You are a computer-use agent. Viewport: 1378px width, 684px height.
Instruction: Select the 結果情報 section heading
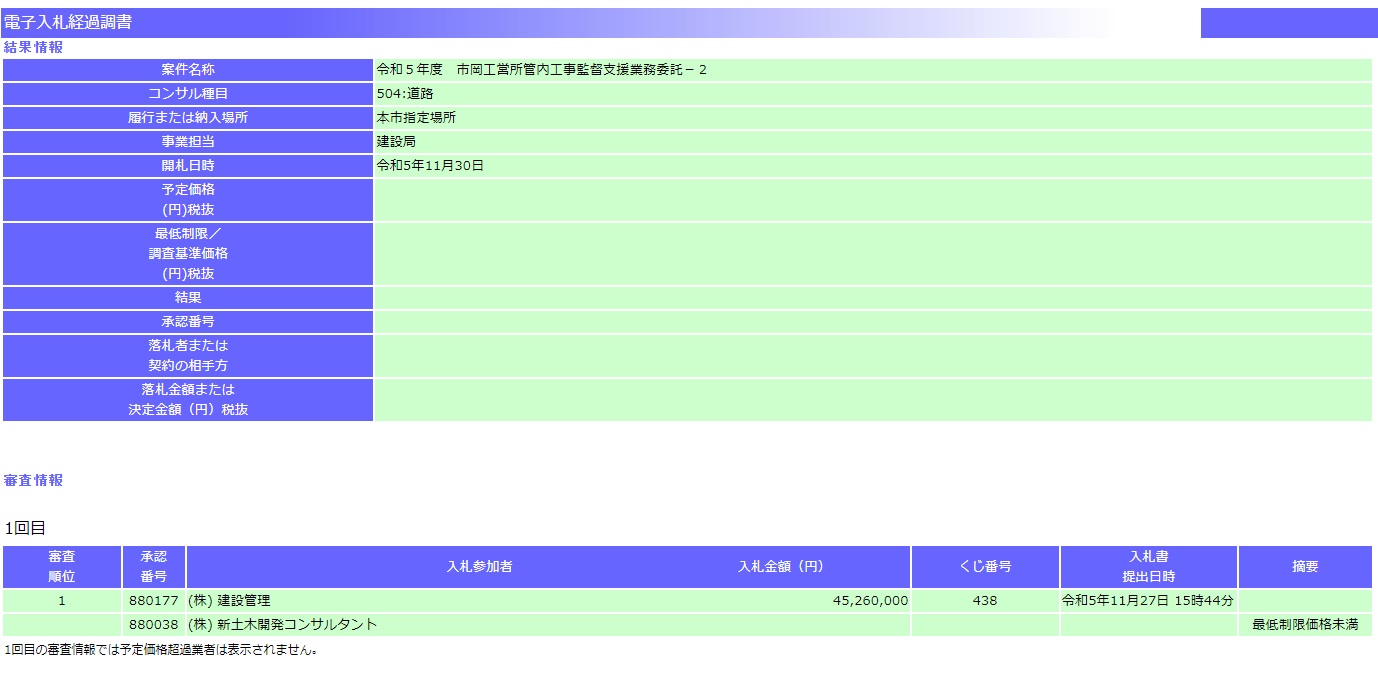point(33,47)
